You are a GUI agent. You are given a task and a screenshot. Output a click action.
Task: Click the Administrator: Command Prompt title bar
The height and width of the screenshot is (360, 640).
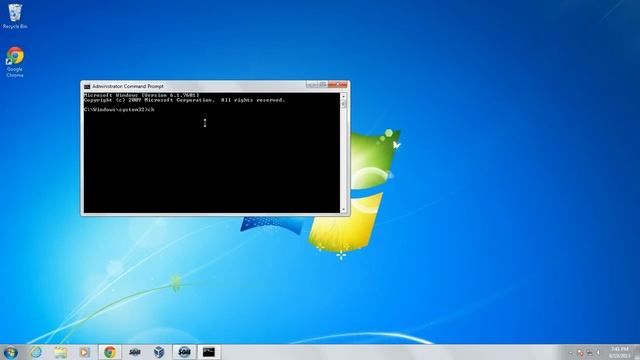coord(194,86)
